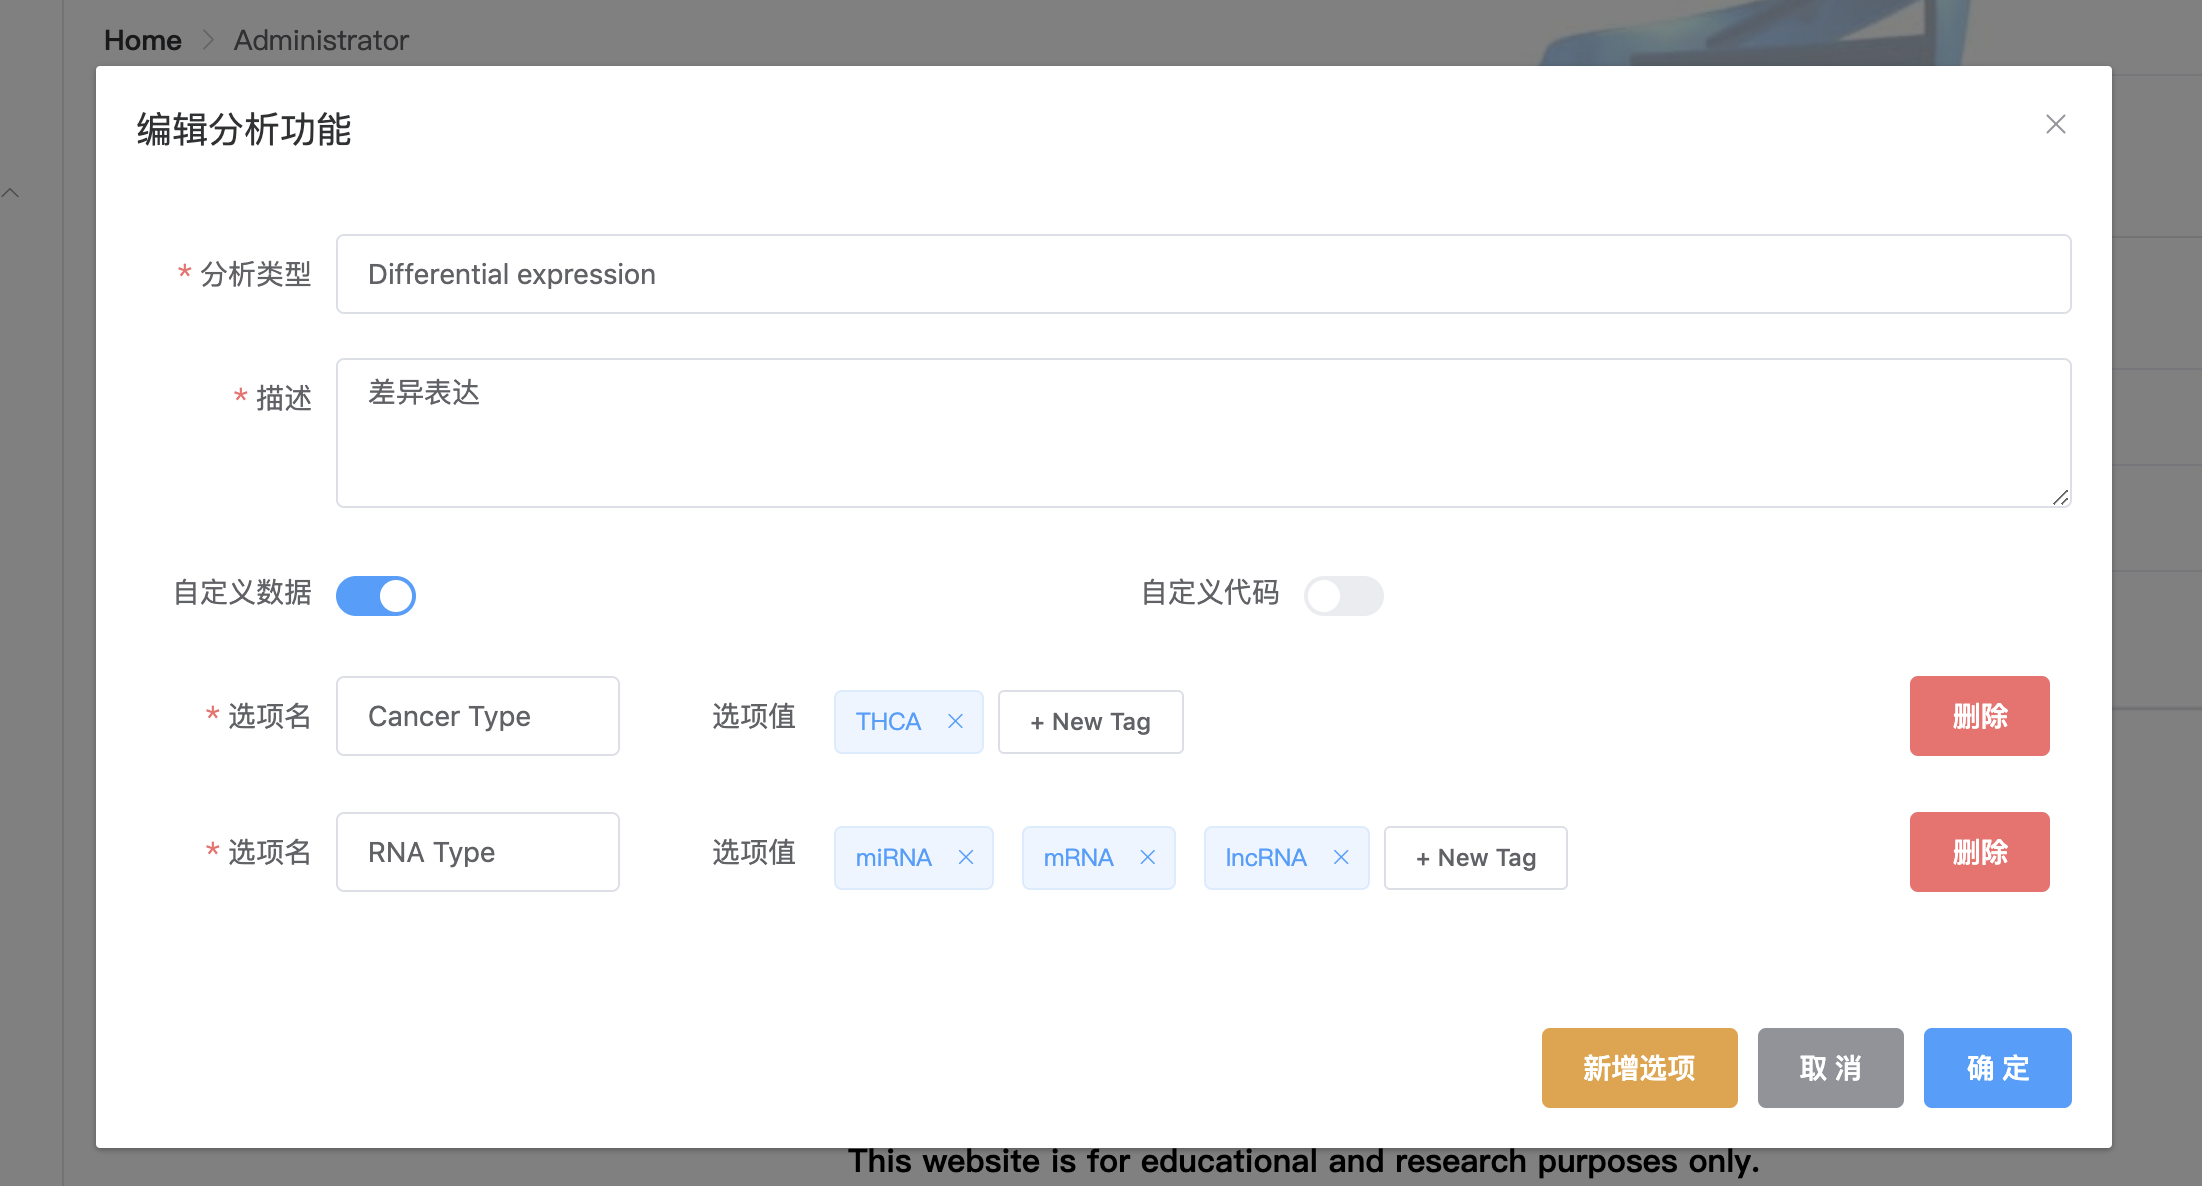Click 新增选项 to add option
Image resolution: width=2202 pixels, height=1186 pixels.
pyautogui.click(x=1639, y=1068)
